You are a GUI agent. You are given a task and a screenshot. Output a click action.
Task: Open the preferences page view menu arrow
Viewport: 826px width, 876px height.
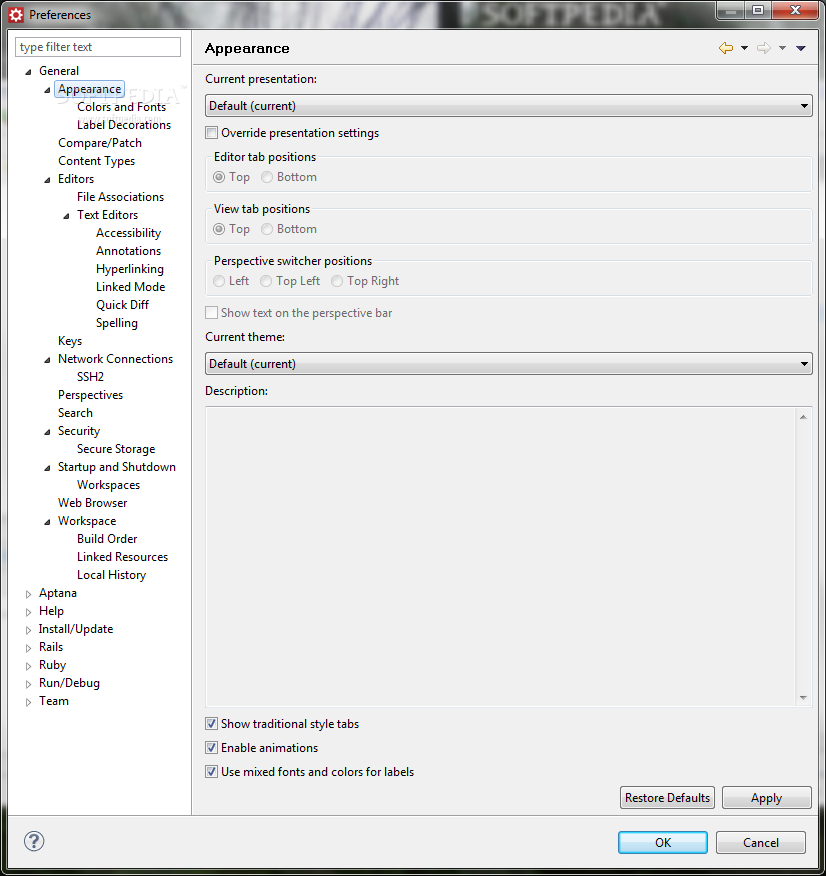(801, 48)
